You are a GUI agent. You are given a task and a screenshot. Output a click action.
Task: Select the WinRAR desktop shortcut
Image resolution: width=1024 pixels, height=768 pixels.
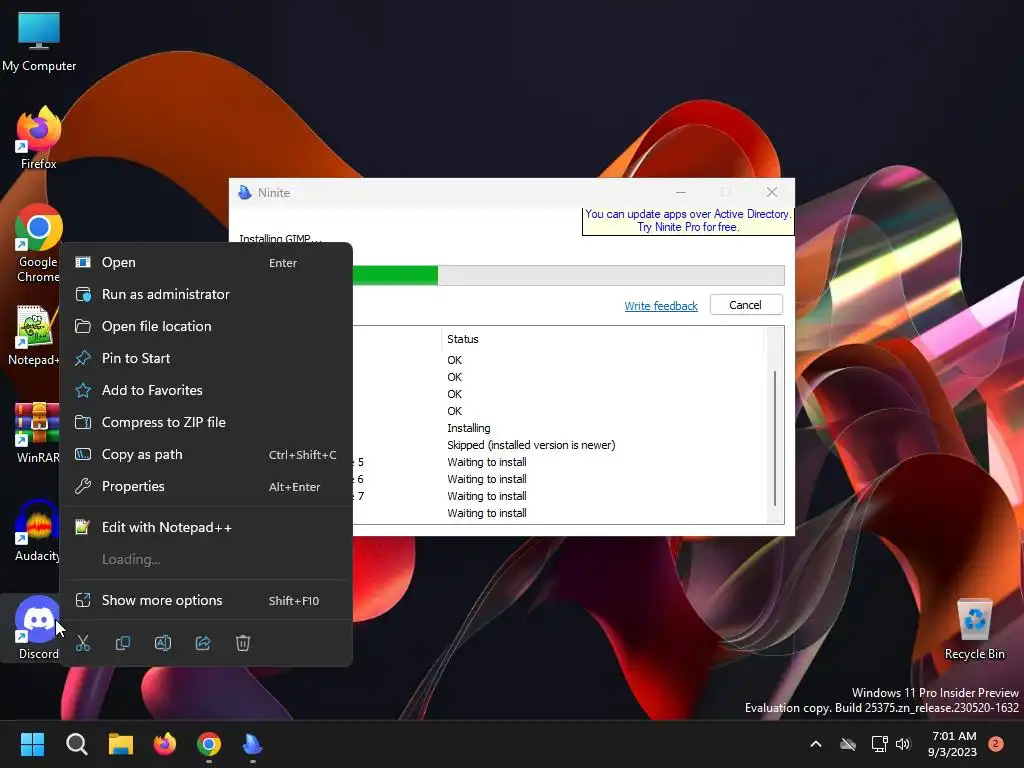(x=37, y=432)
